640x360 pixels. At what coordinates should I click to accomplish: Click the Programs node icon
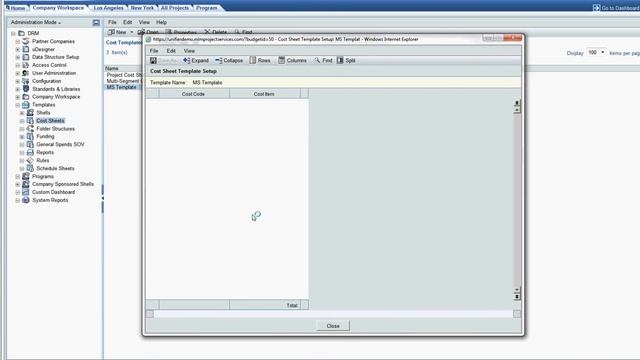coord(26,176)
